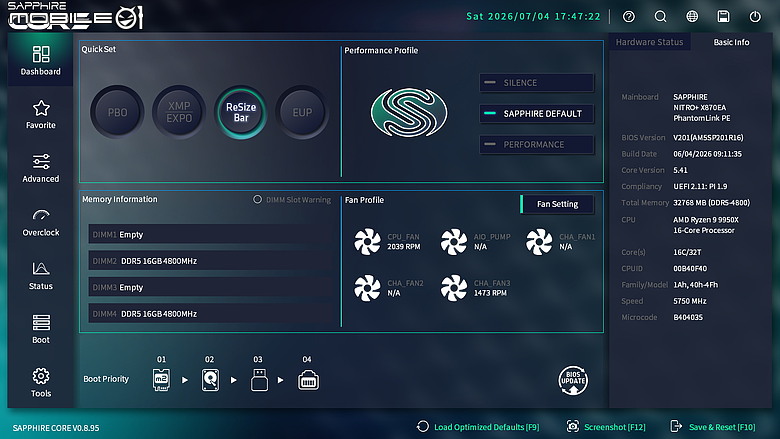This screenshot has width=780, height=439.
Task: Open the Boot settings page
Action: coord(41,328)
